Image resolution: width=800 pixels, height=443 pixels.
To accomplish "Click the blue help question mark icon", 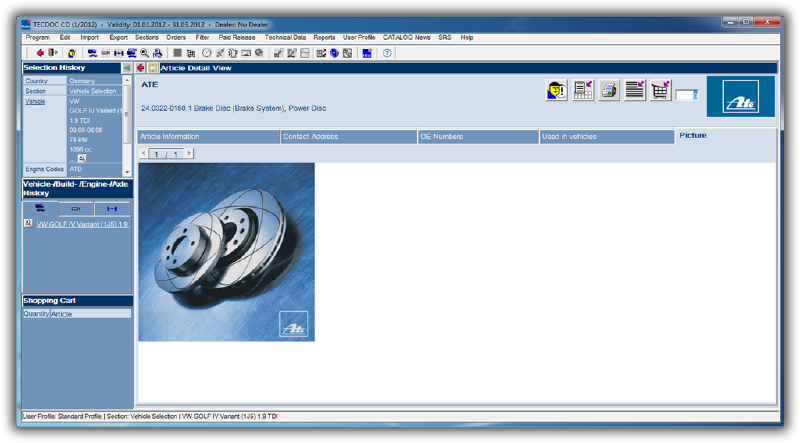I will click(x=387, y=53).
